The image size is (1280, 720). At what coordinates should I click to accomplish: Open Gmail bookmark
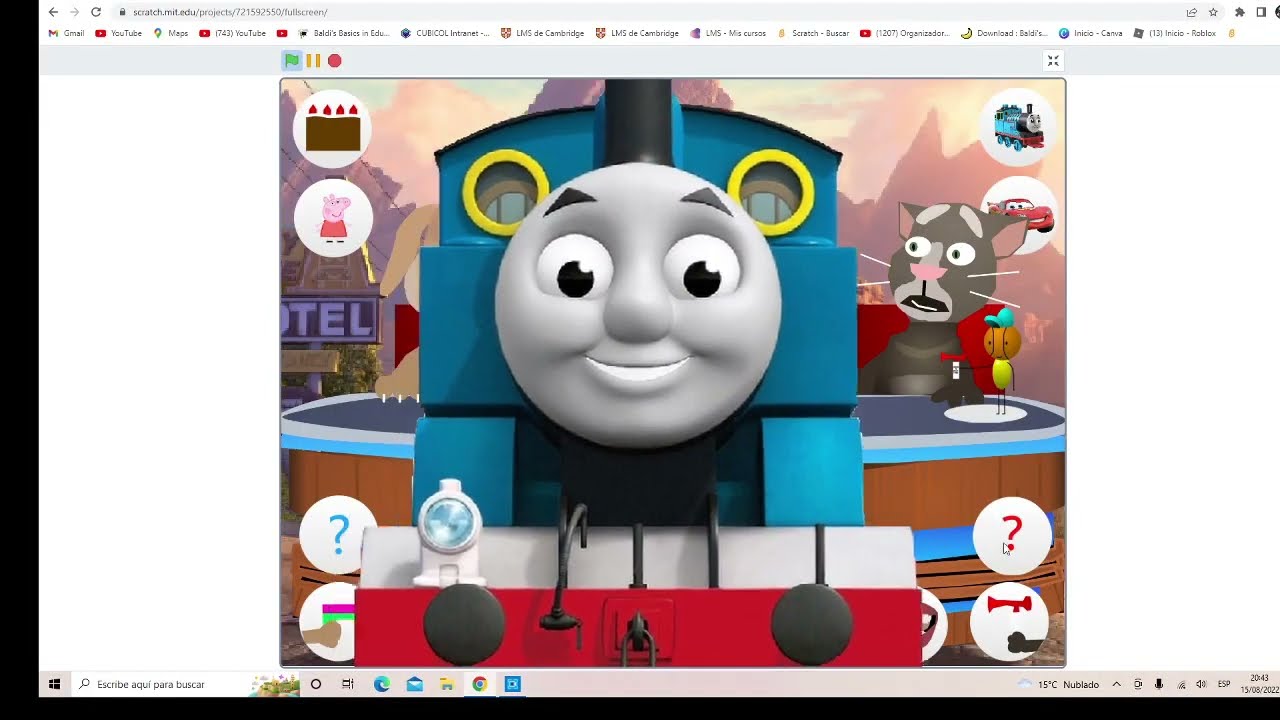pos(67,33)
